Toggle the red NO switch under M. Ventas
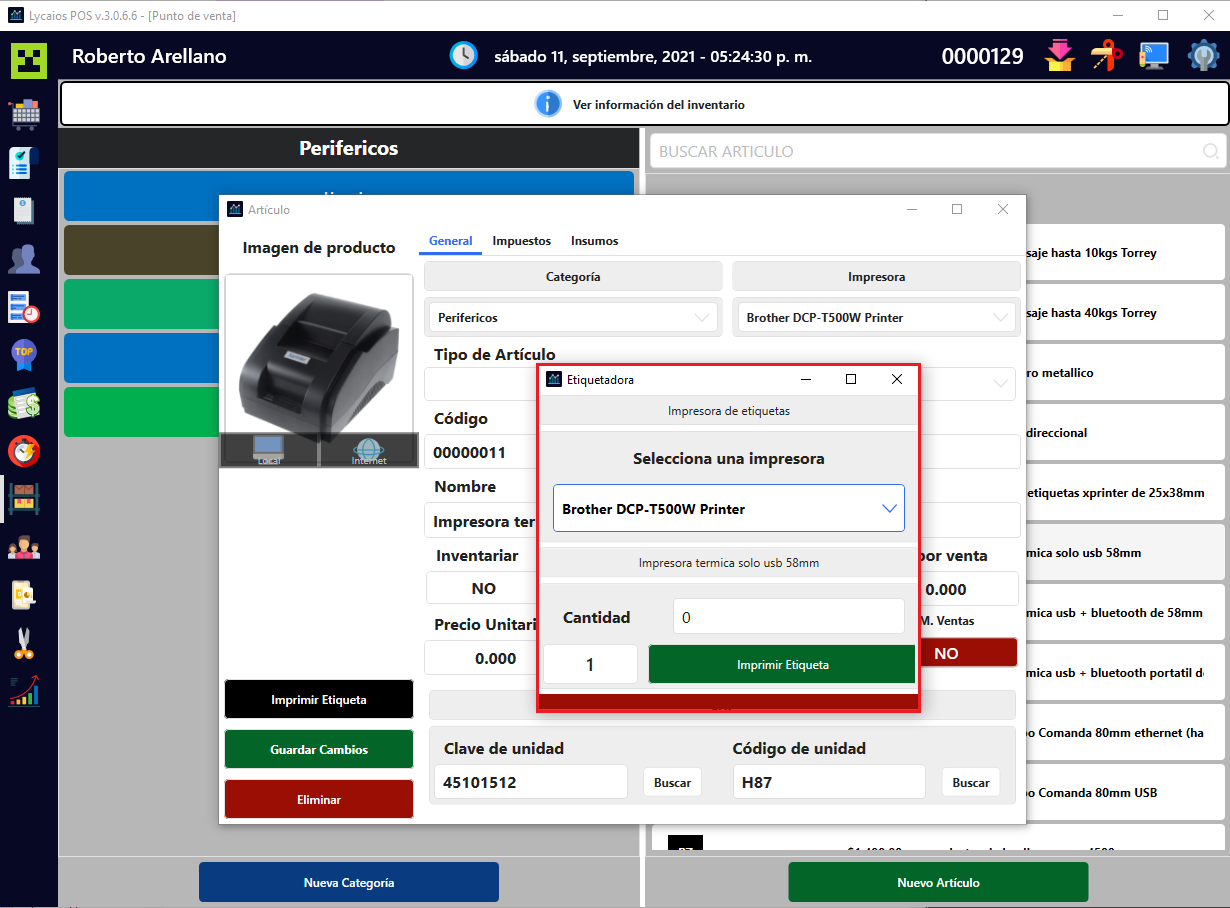Viewport: 1230px width, 908px height. 945,653
